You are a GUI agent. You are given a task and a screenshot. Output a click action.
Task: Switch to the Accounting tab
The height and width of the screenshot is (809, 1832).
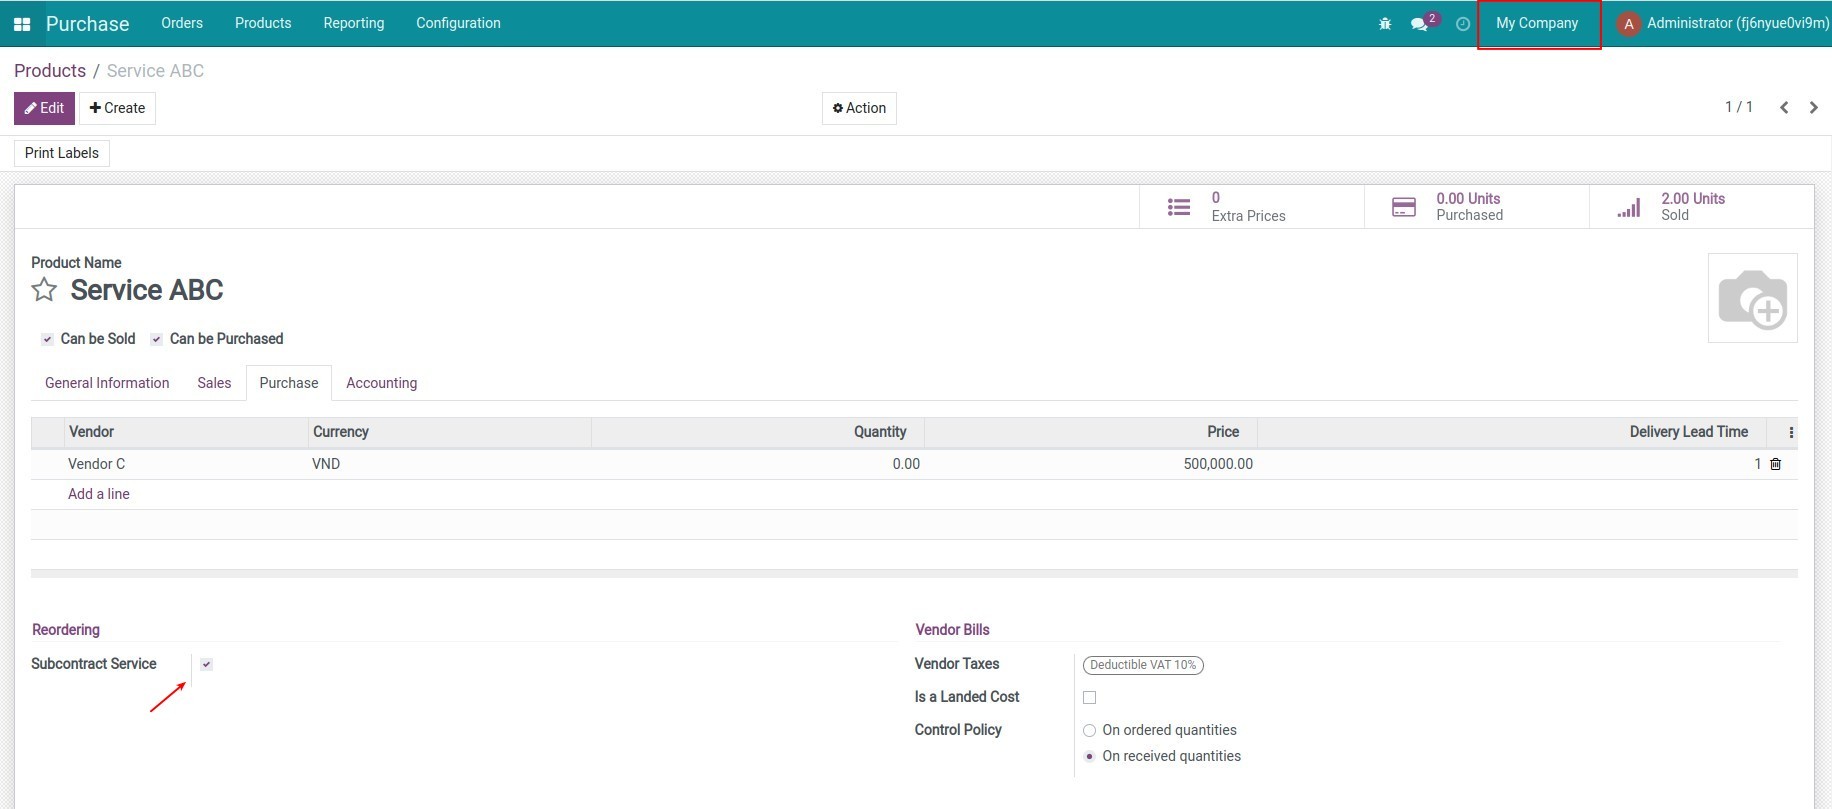click(381, 383)
